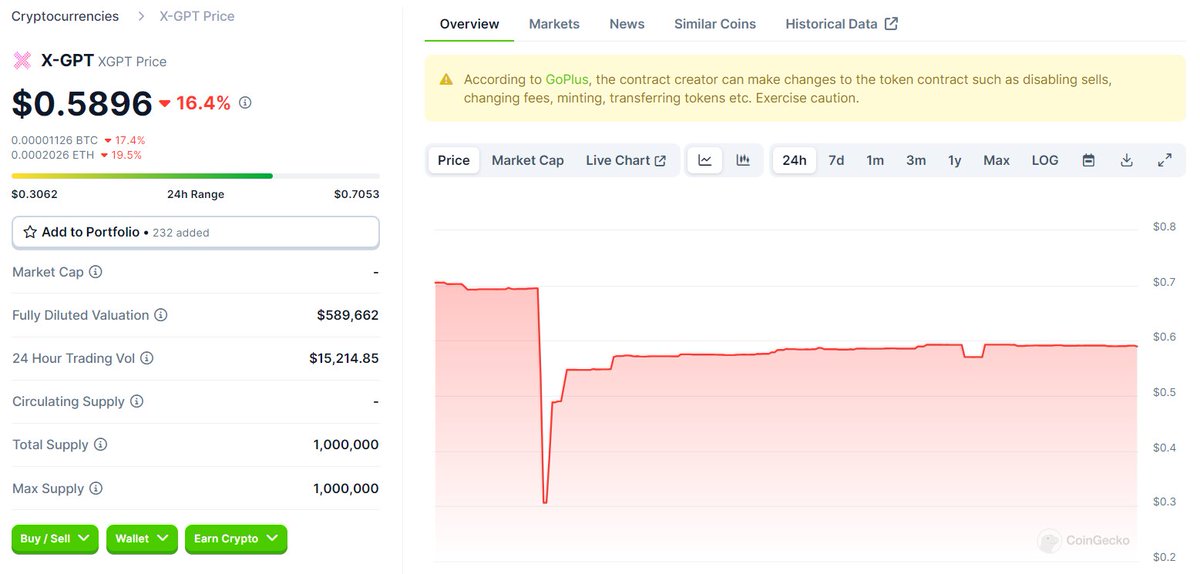Open the Overview tab
Screen dimensions: 1200x574
[x=469, y=23]
